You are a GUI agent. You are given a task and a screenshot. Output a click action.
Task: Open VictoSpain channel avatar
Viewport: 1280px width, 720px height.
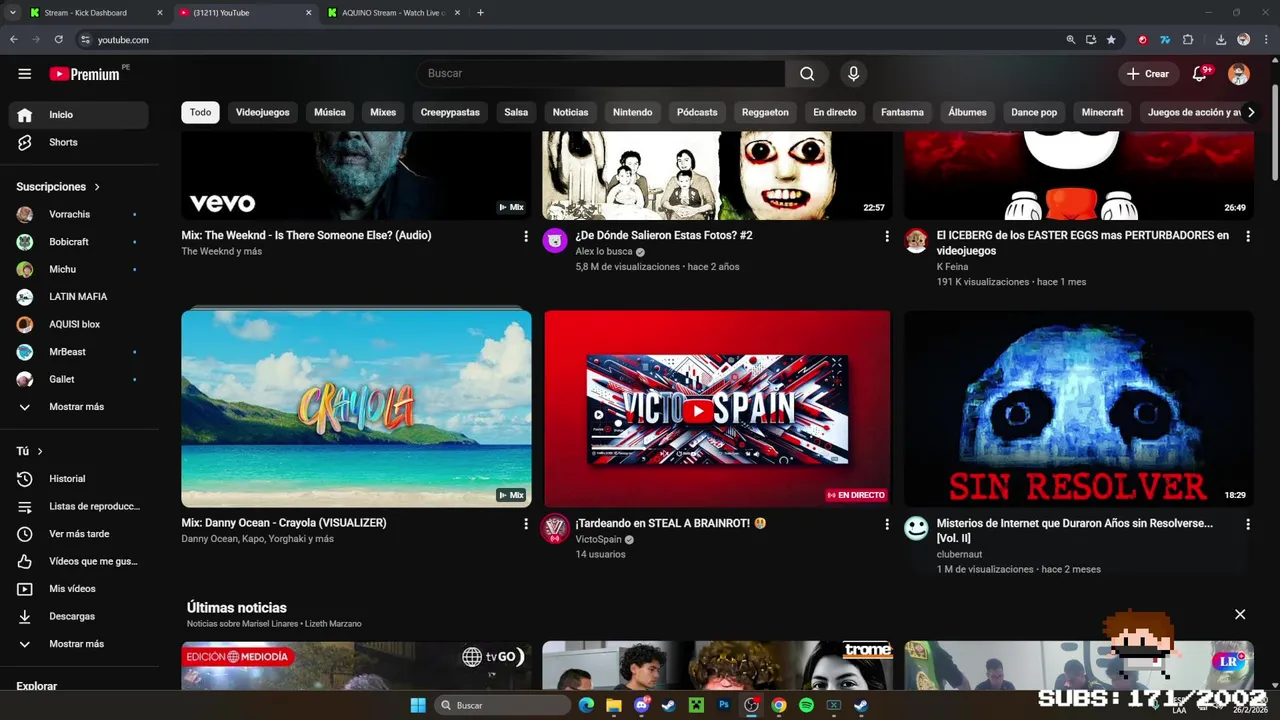tap(555, 528)
